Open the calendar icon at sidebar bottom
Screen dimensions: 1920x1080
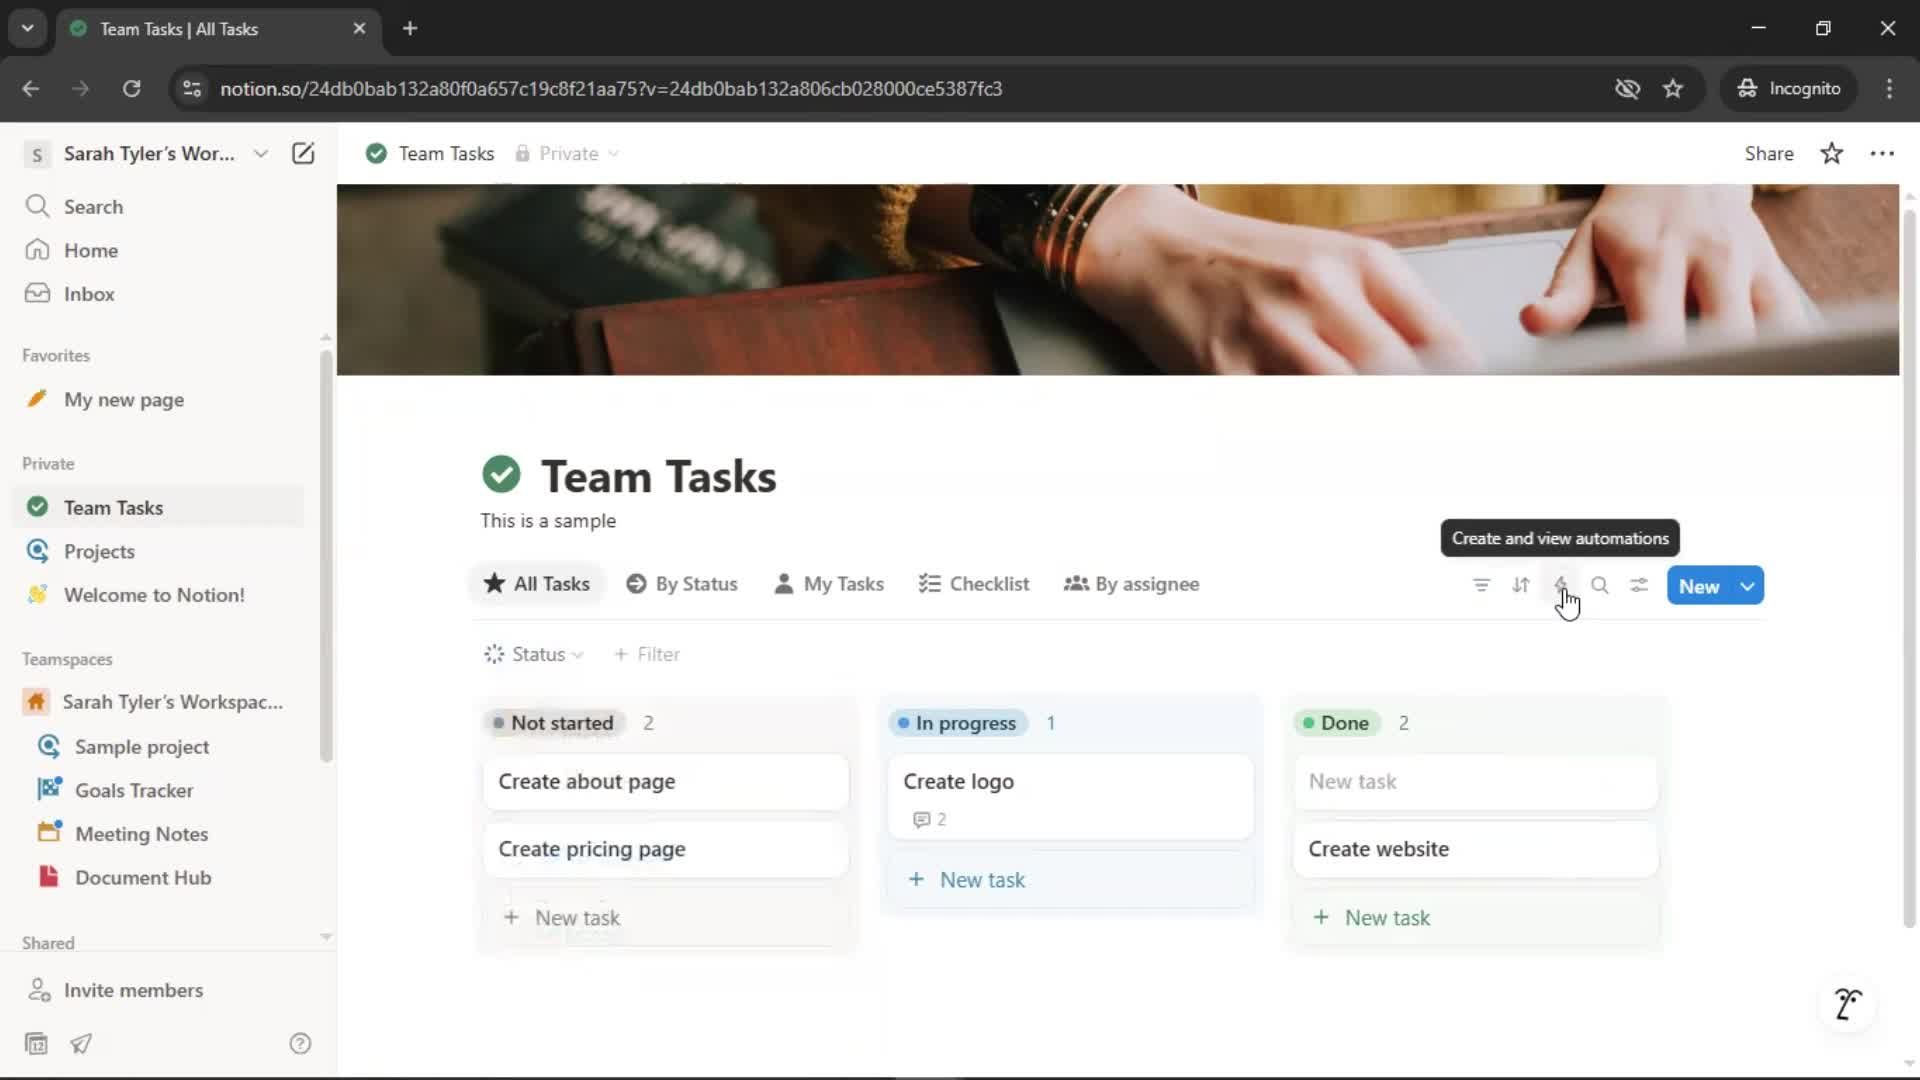click(36, 1043)
